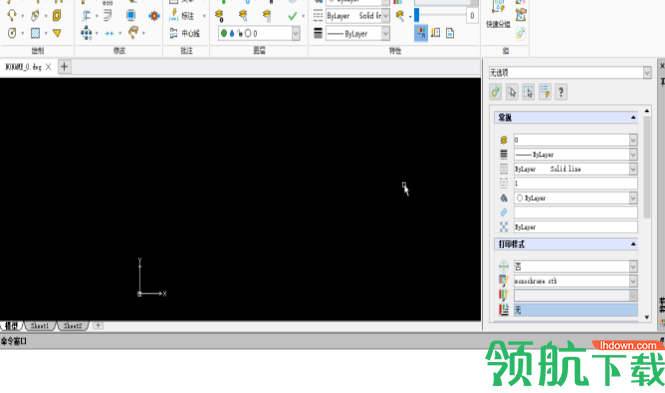This screenshot has height=393, width=665.
Task: Close the properties side panel
Action: click(662, 66)
